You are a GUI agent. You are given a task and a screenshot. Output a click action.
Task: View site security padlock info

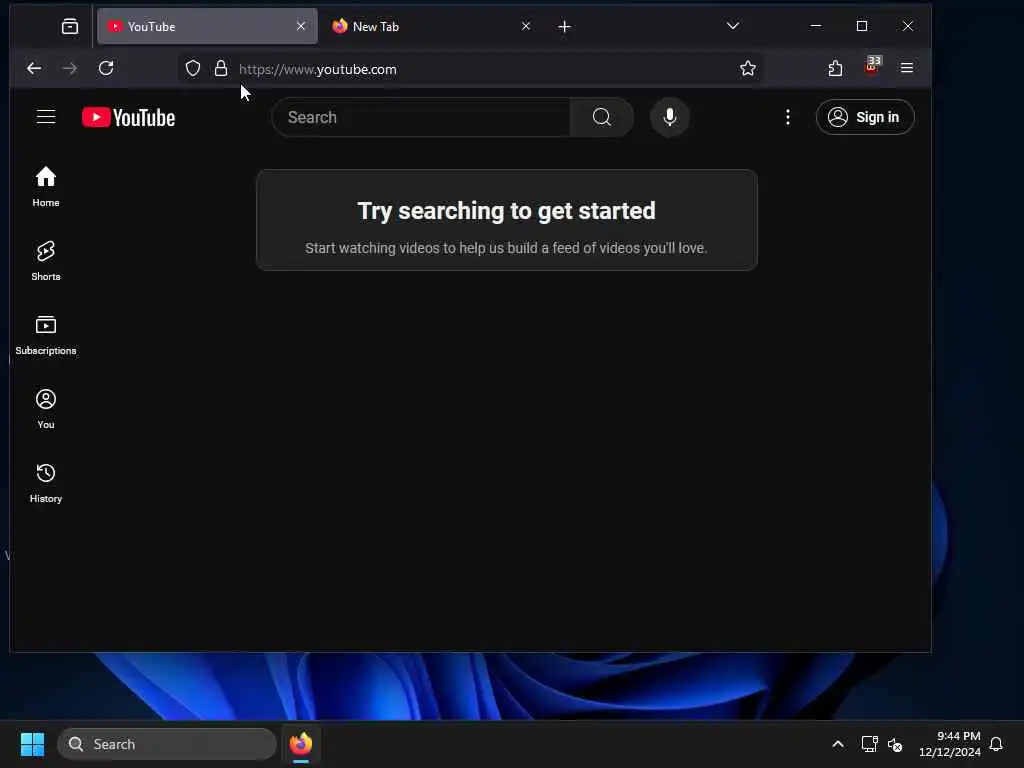click(x=221, y=69)
